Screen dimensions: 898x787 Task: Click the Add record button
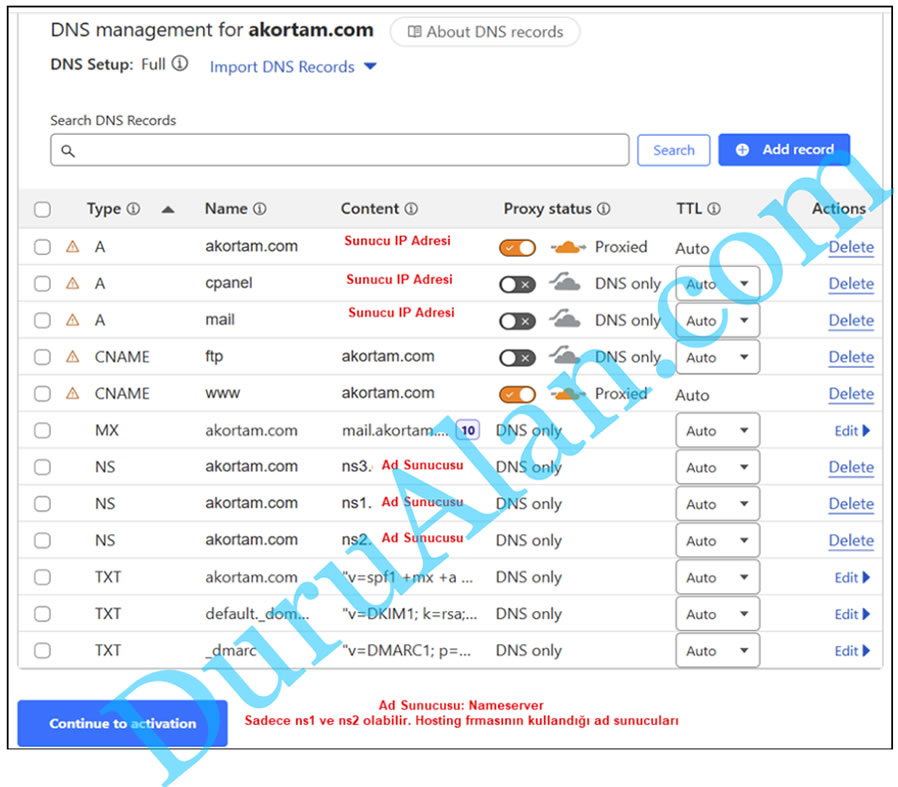784,149
